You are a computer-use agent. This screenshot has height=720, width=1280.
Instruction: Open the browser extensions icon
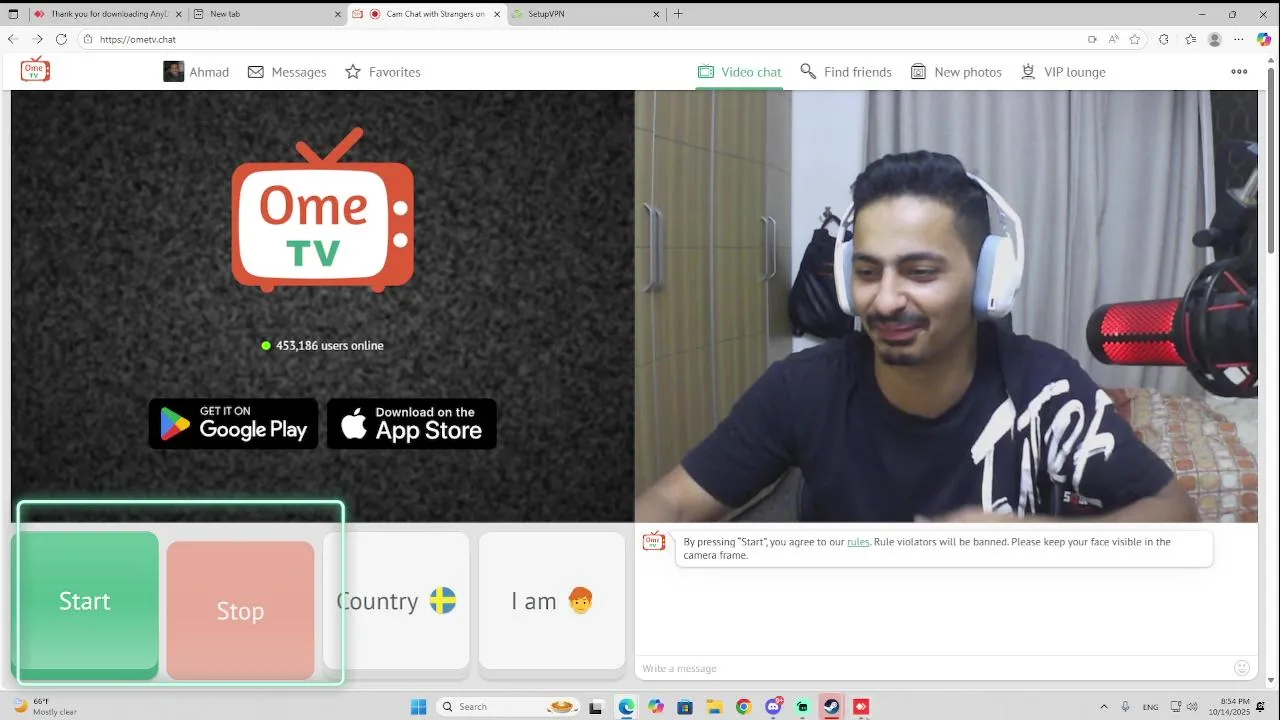click(1163, 39)
